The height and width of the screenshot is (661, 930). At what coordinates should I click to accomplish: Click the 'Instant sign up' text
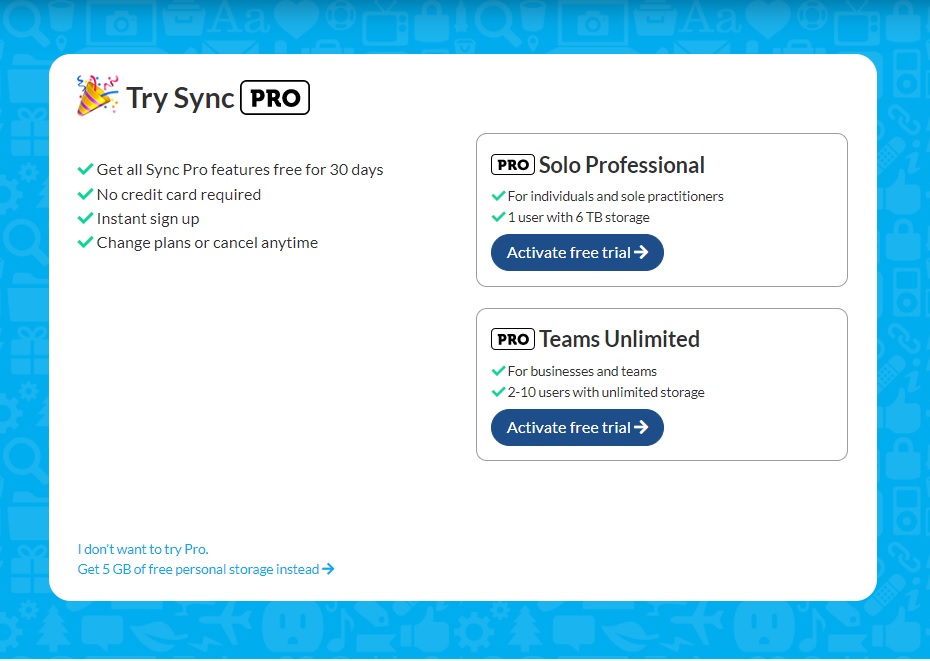coord(148,219)
